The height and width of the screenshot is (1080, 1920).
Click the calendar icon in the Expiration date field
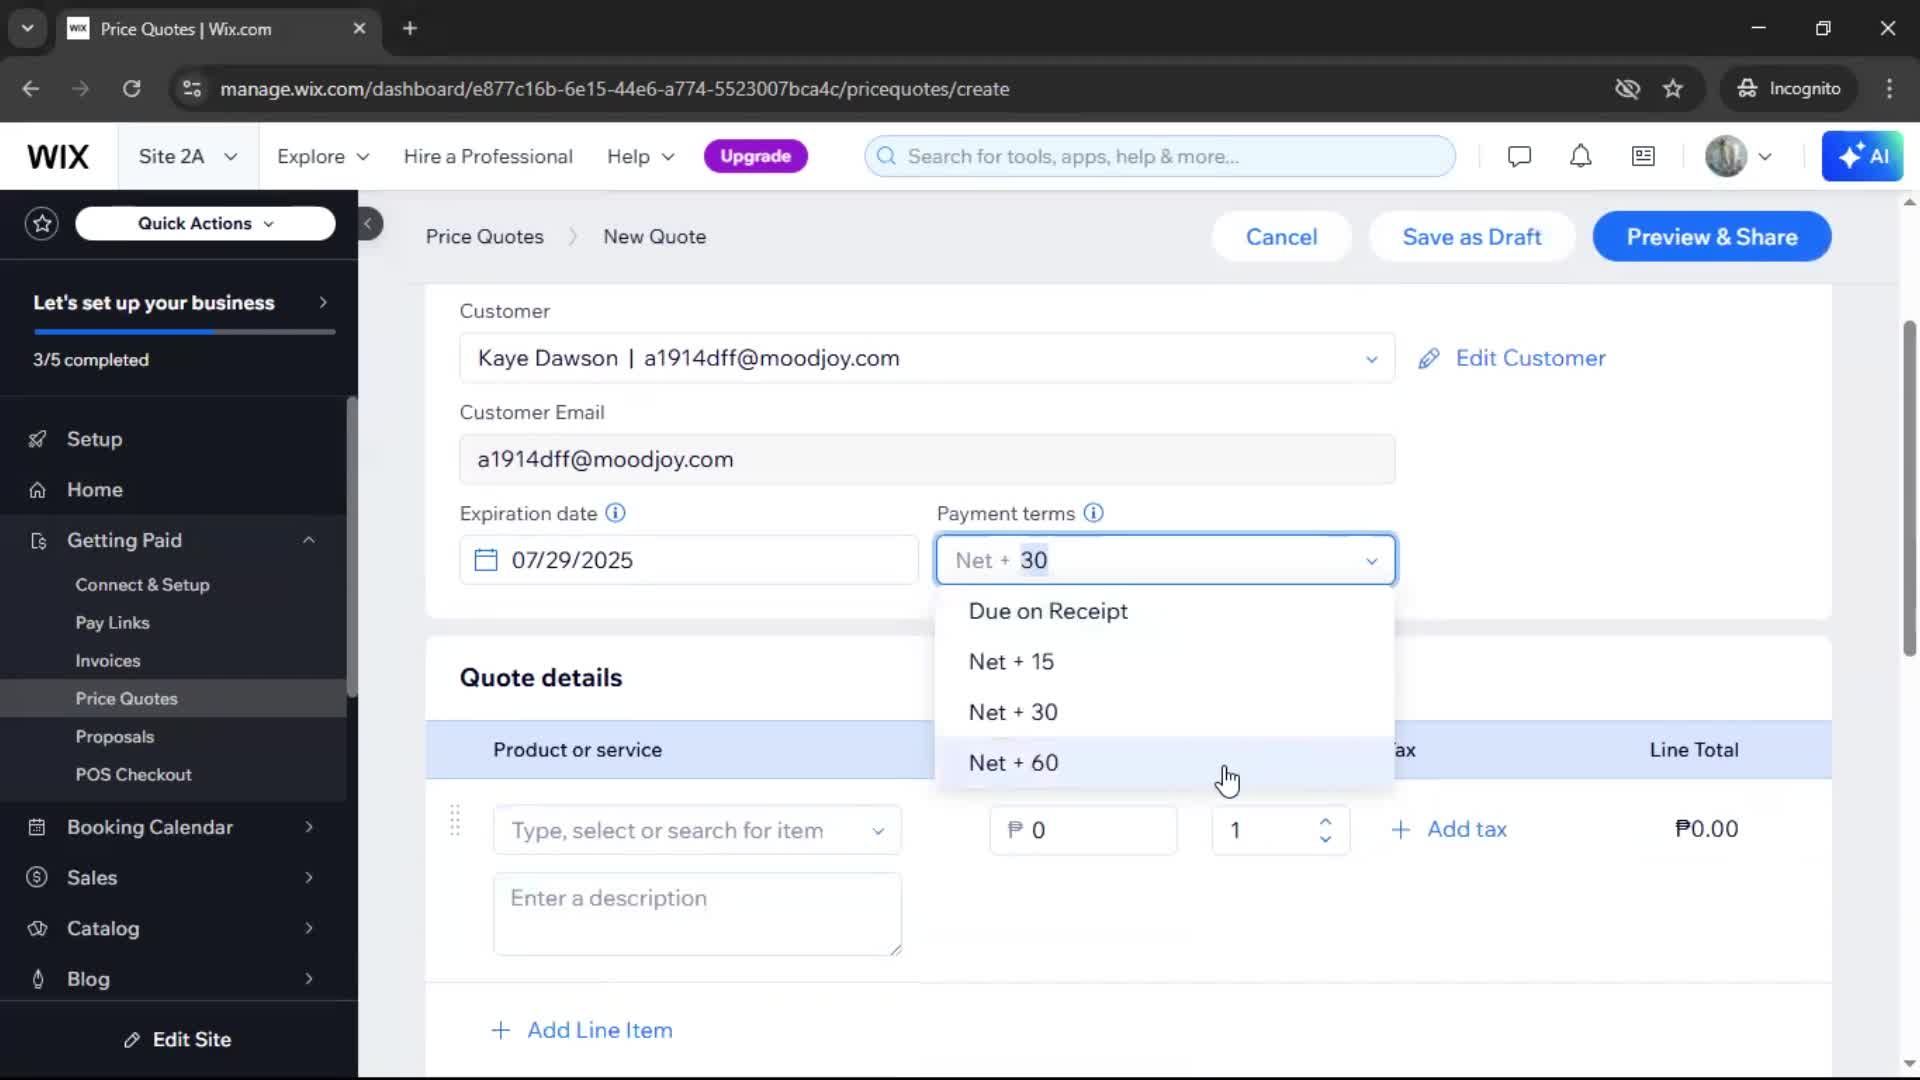486,560
